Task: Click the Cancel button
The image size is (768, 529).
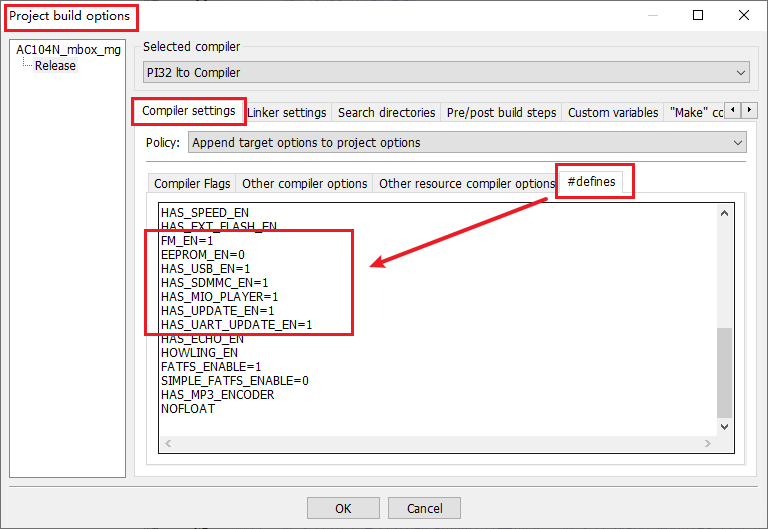Action: point(424,508)
